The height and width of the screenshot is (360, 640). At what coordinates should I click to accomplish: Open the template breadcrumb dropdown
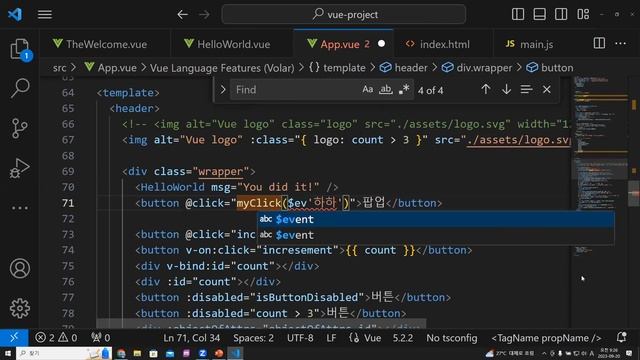tap(337, 68)
